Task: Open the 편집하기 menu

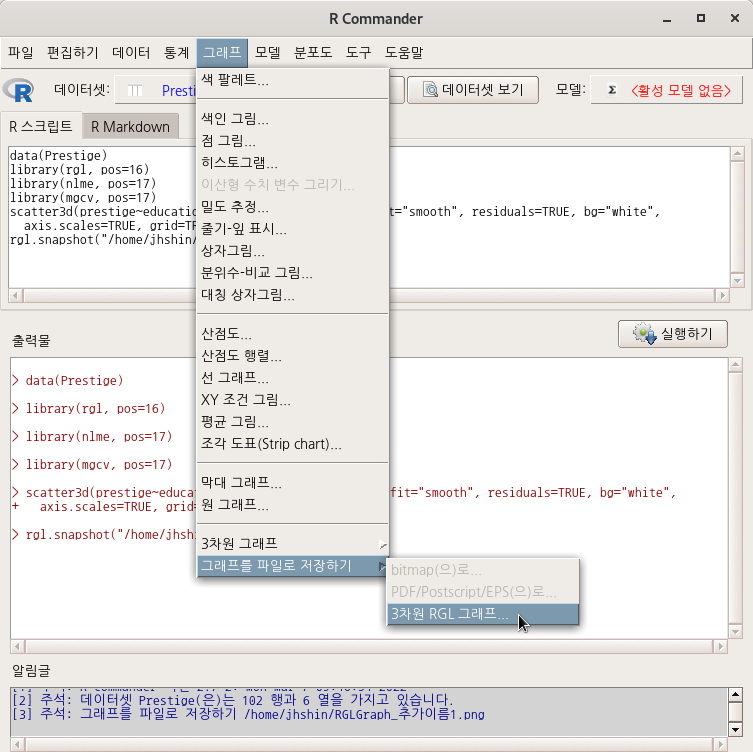Action: 73,52
